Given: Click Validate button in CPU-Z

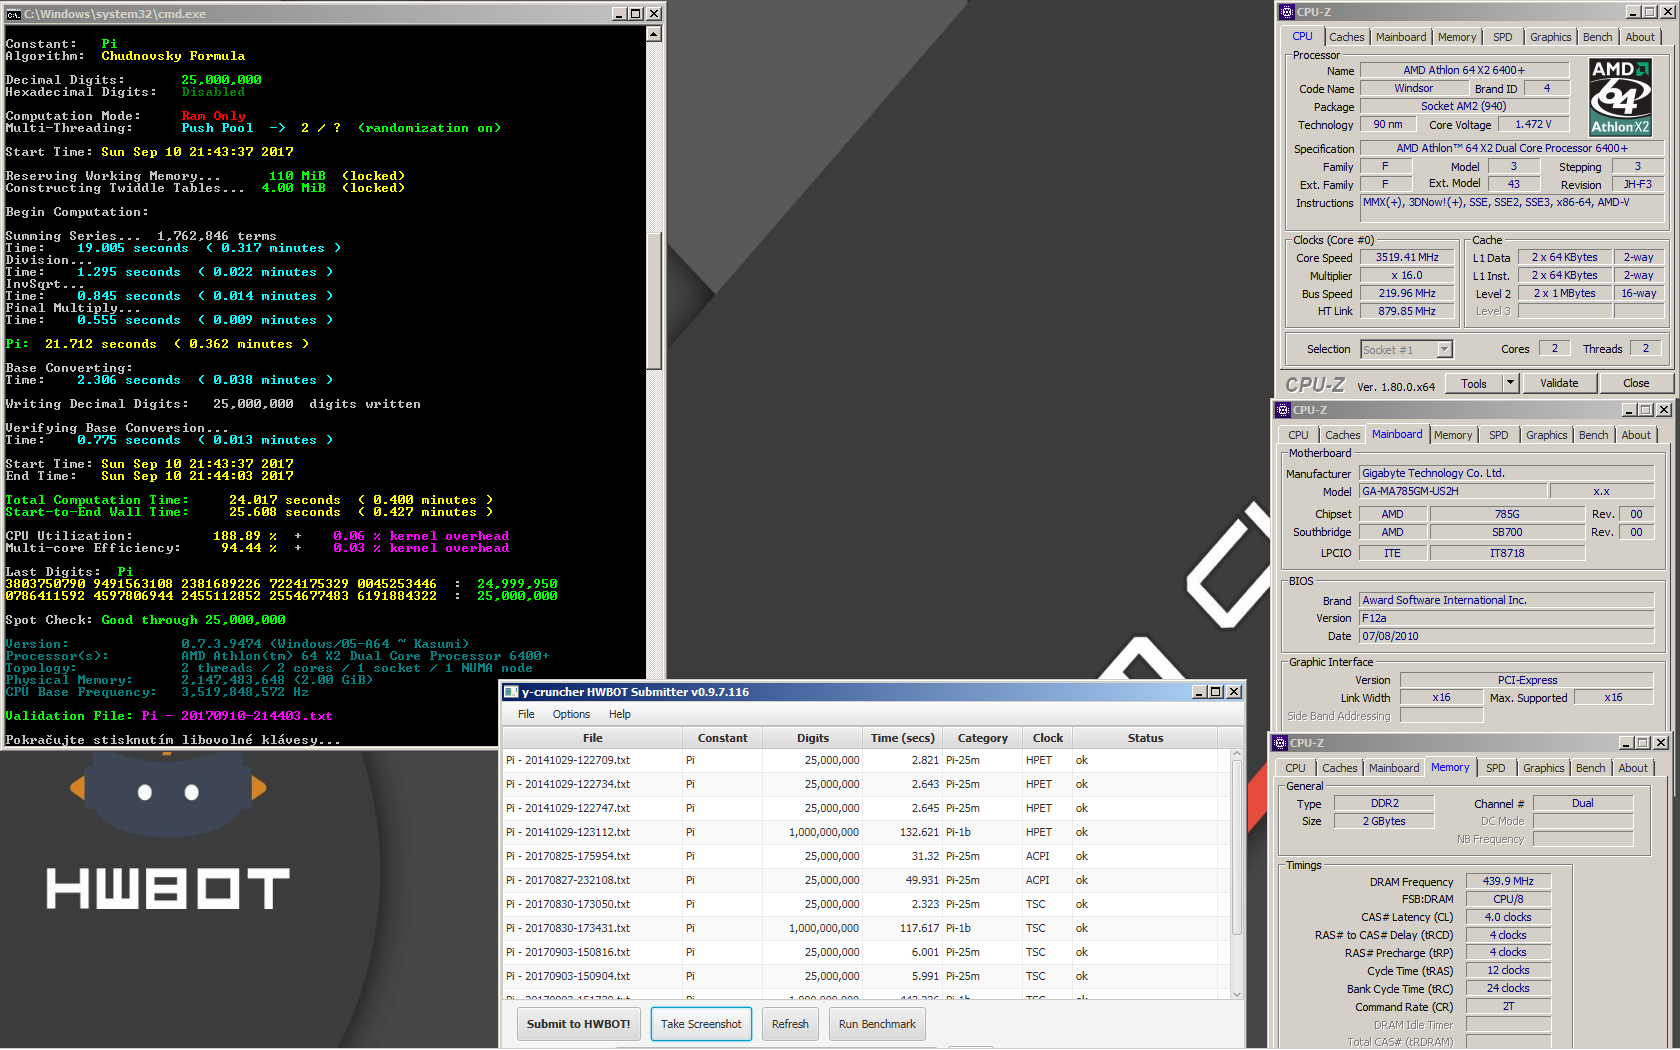Looking at the screenshot, I should click(x=1559, y=383).
